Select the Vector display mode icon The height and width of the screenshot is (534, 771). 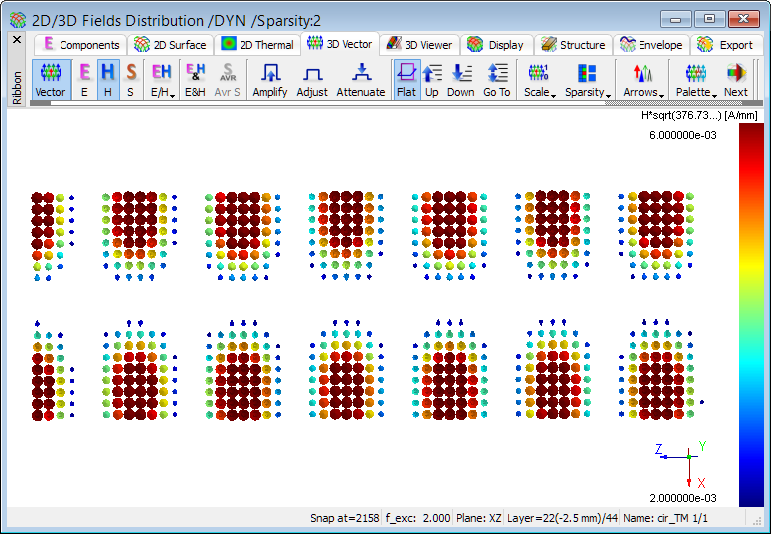[50, 80]
